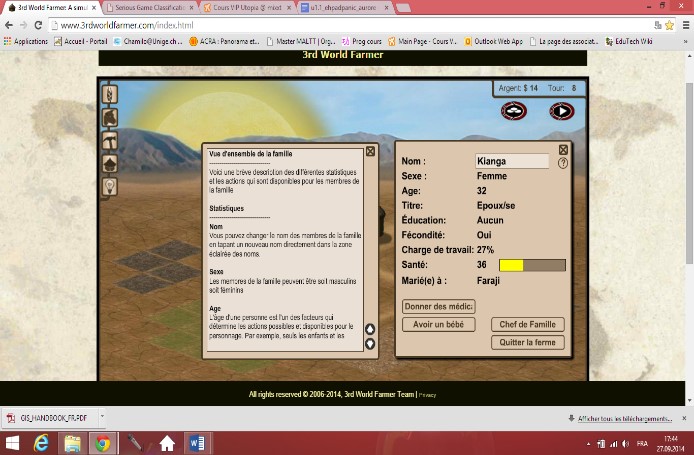Open the Privacy link in footer
Viewport: 694px width, 455px height.
pos(428,395)
